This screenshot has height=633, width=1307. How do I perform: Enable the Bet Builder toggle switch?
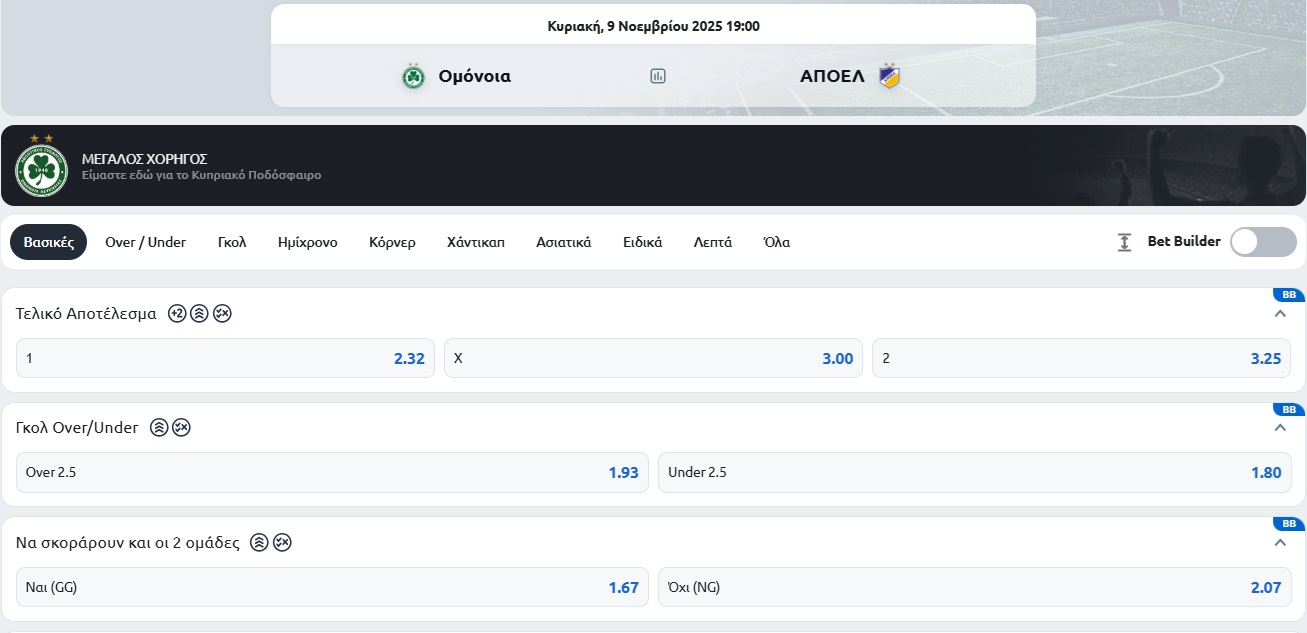1262,242
